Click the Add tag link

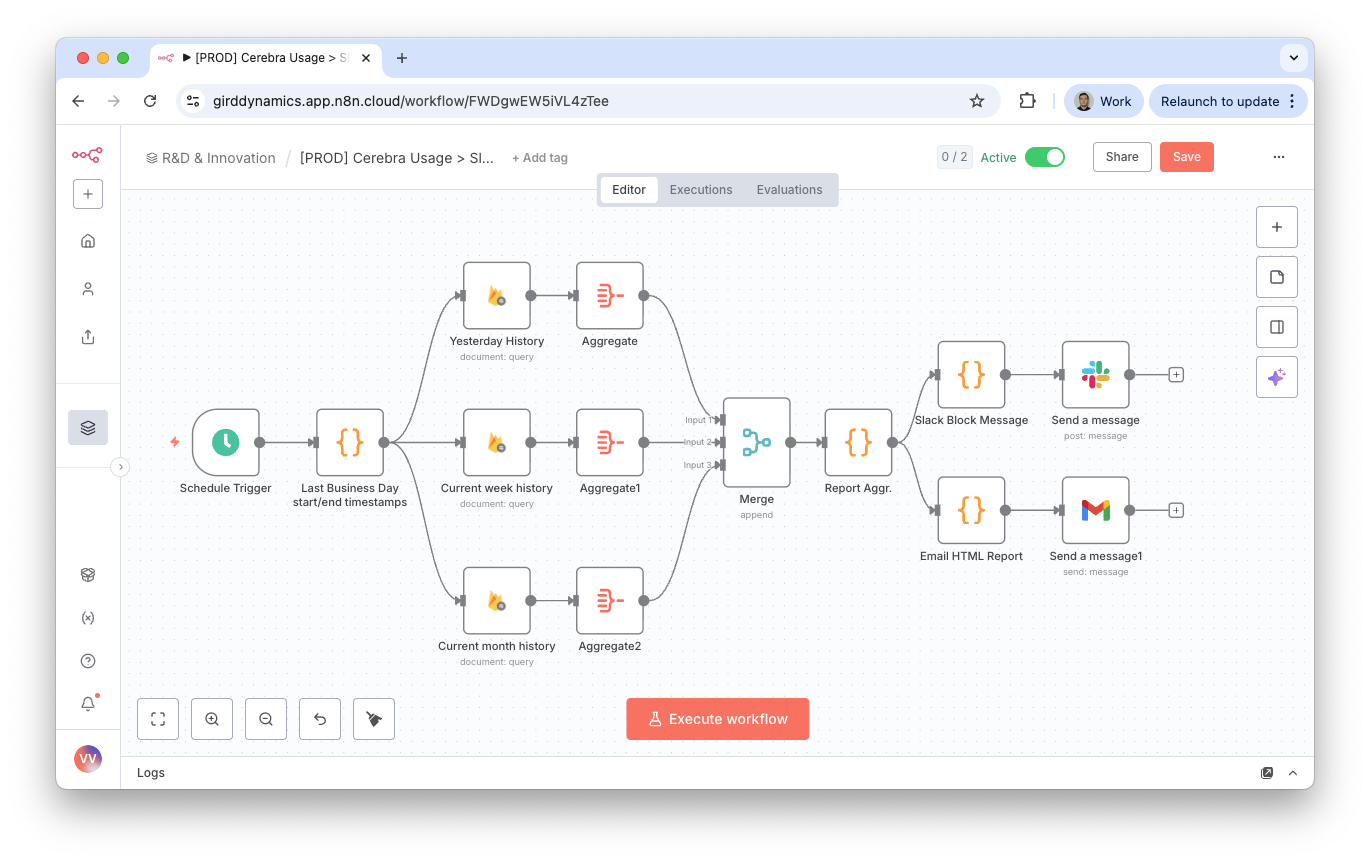click(x=540, y=158)
